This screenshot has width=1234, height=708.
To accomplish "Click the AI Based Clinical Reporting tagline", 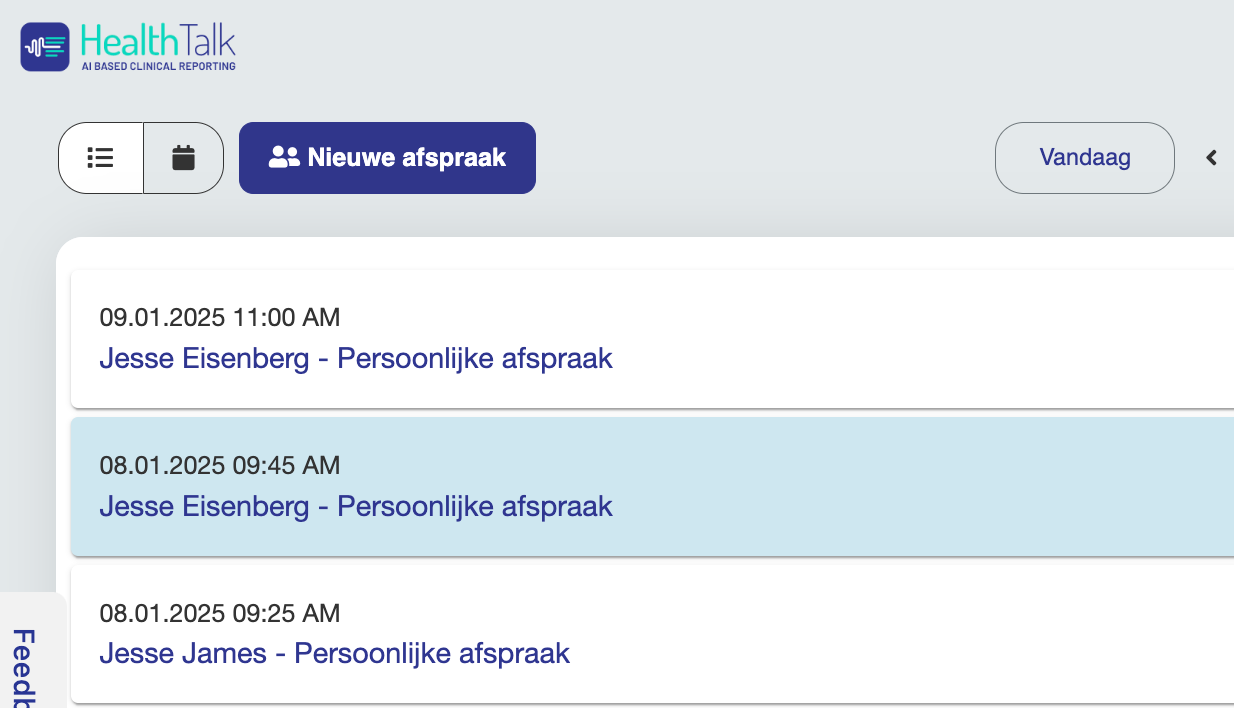I will click(x=158, y=66).
